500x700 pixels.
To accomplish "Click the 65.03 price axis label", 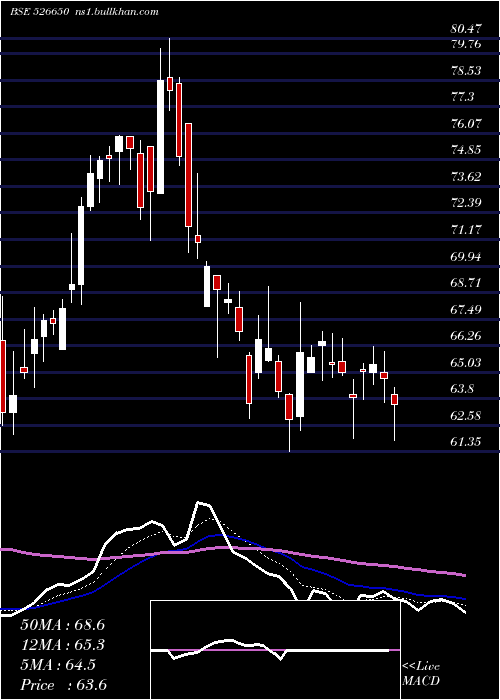I will click(x=467, y=362).
